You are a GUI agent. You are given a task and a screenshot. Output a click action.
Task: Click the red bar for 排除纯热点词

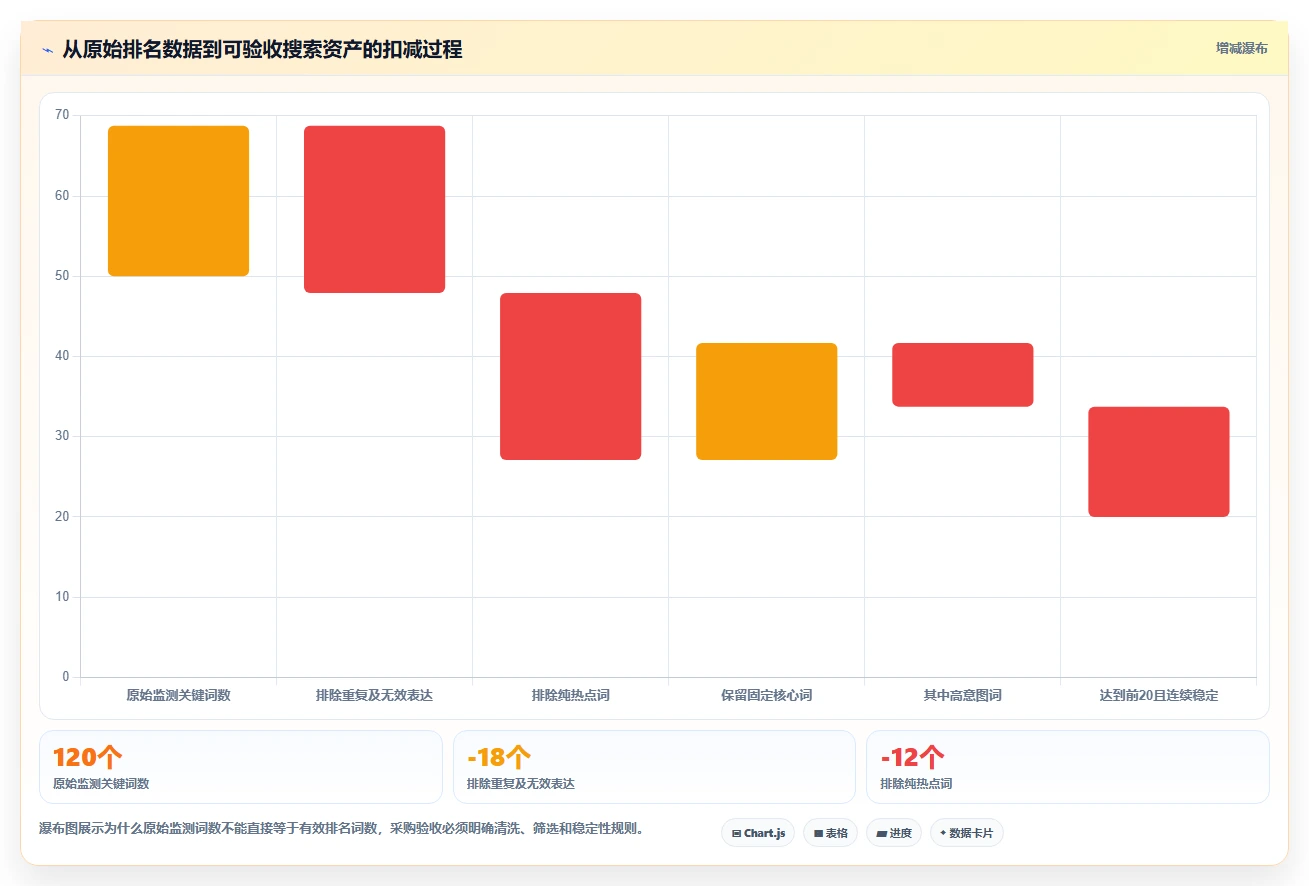pyautogui.click(x=570, y=376)
